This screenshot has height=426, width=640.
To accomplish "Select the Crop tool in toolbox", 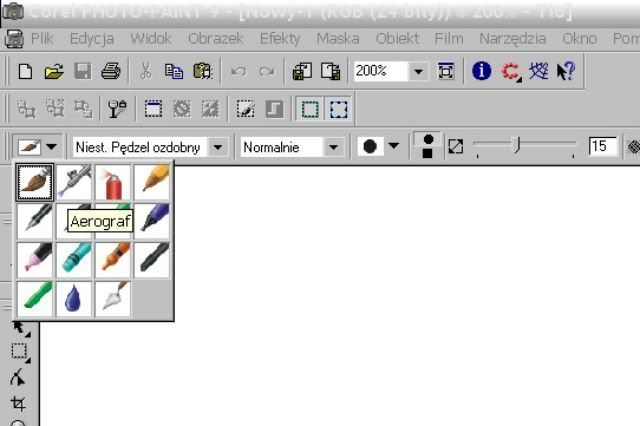I will (18, 404).
